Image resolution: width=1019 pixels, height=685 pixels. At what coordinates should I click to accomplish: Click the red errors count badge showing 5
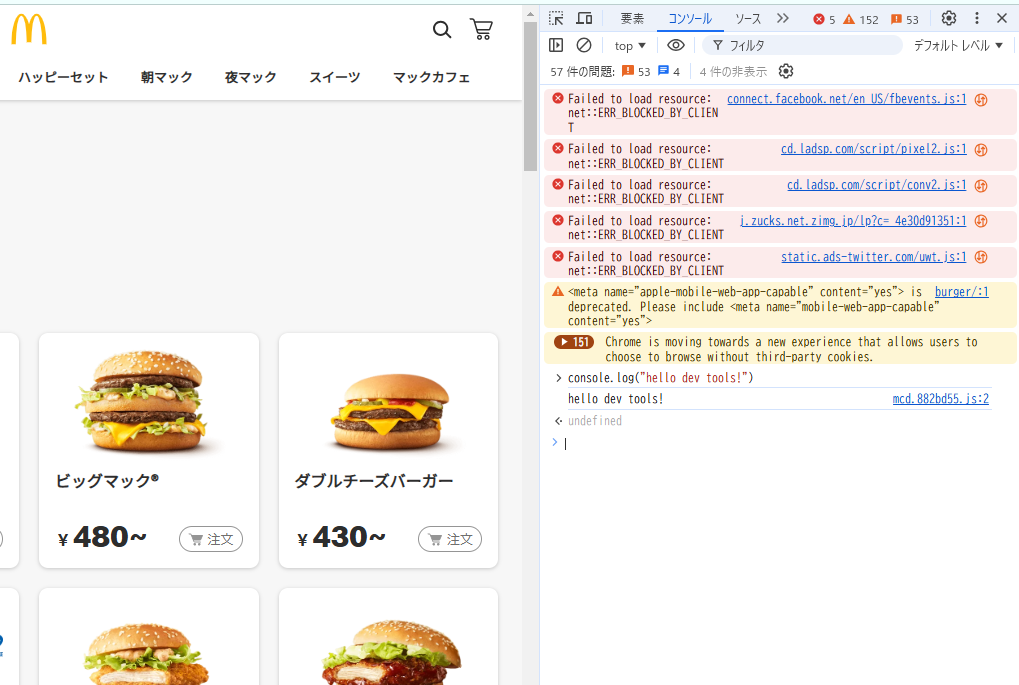tap(824, 19)
